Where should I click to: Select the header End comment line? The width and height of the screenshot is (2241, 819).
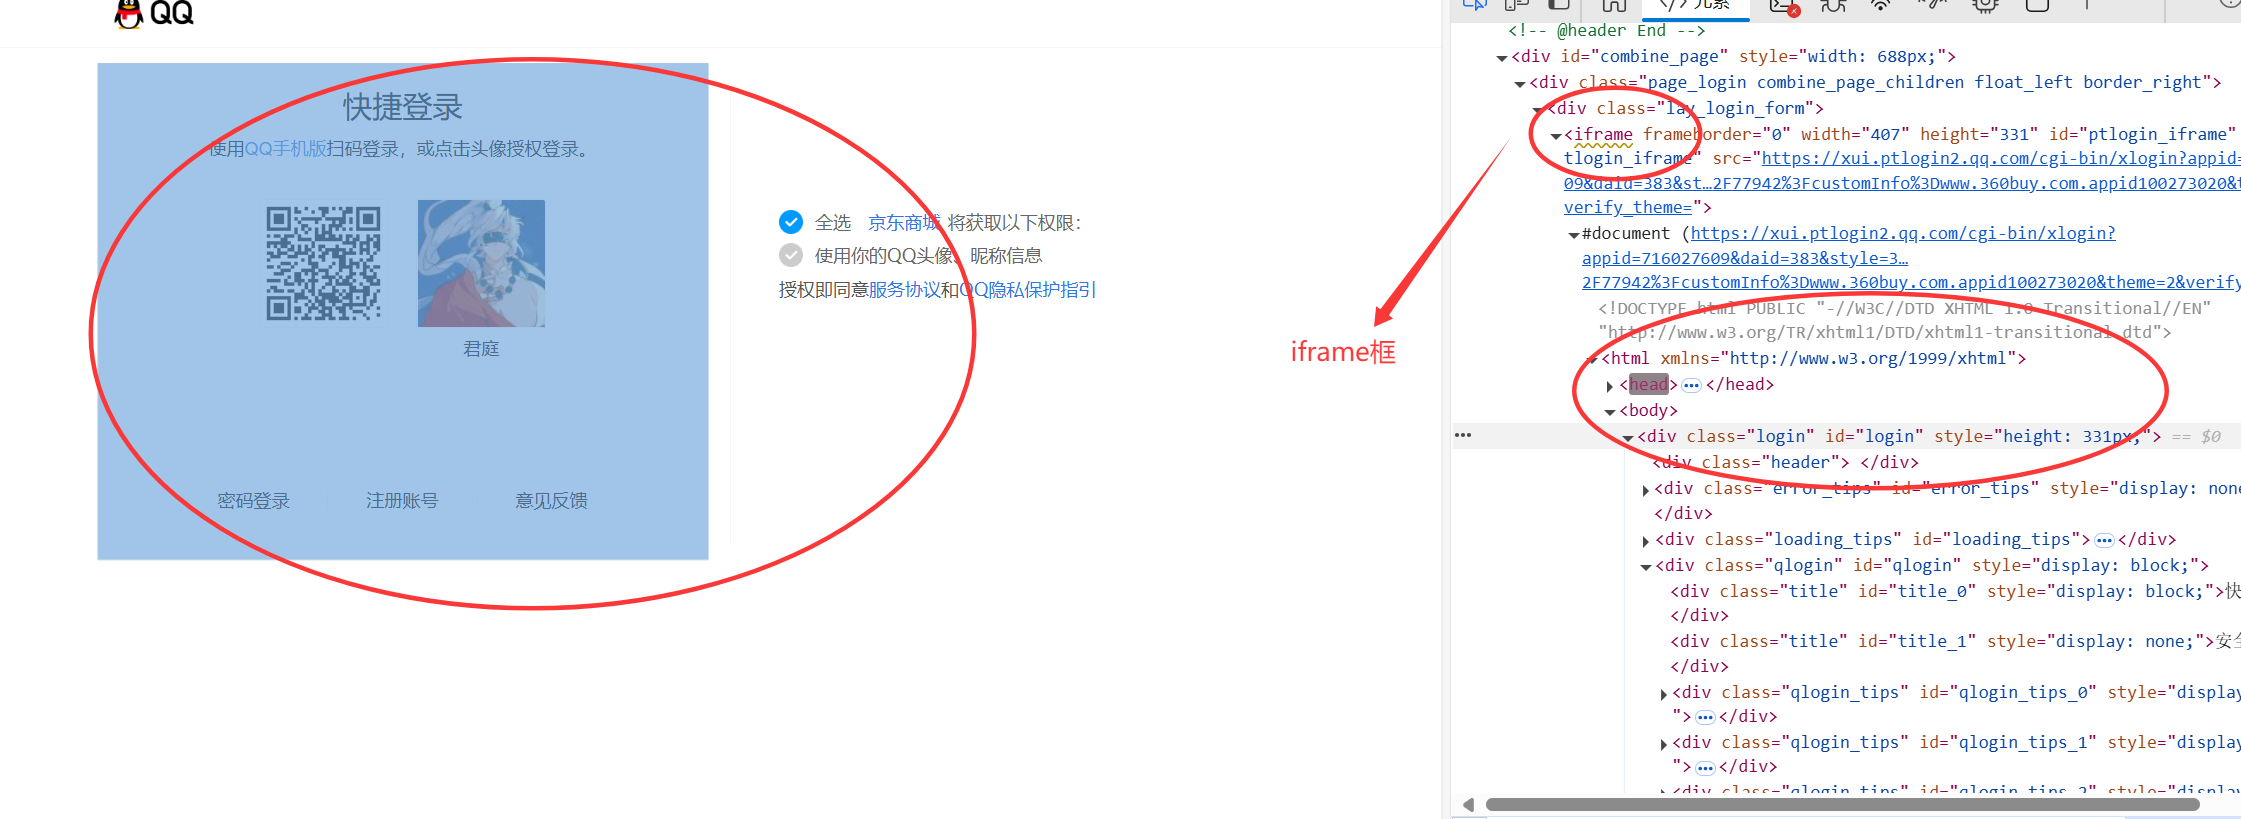tap(1607, 31)
